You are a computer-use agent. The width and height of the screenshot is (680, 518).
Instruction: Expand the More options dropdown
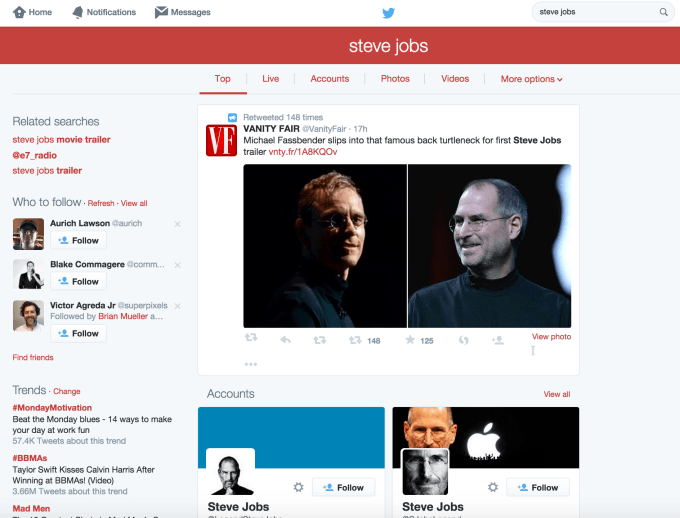coord(531,79)
